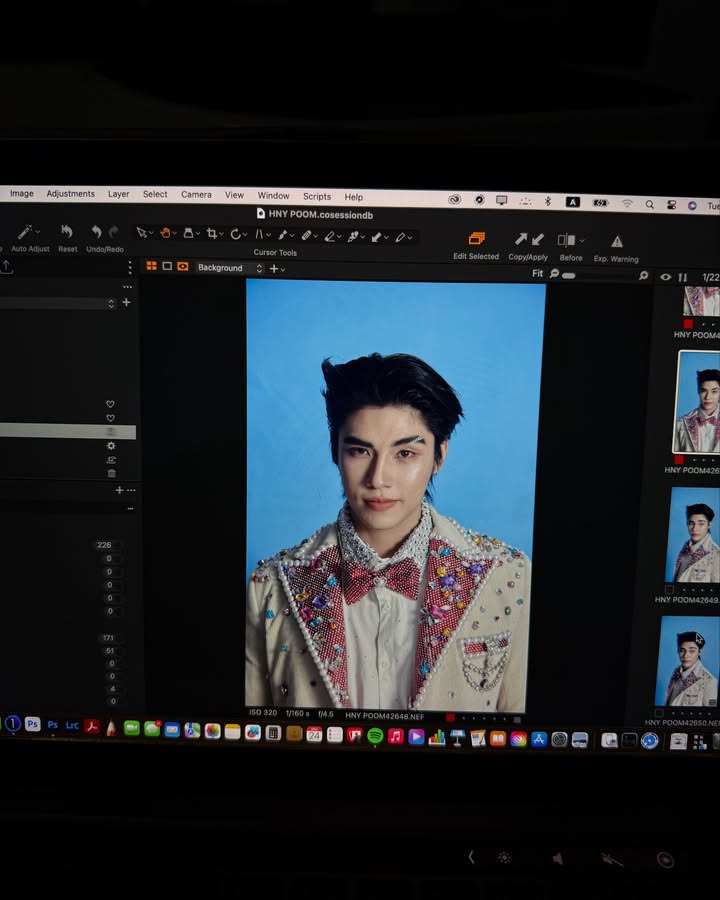Click the upper heart icon in left panel
720x900 pixels.
click(x=110, y=404)
